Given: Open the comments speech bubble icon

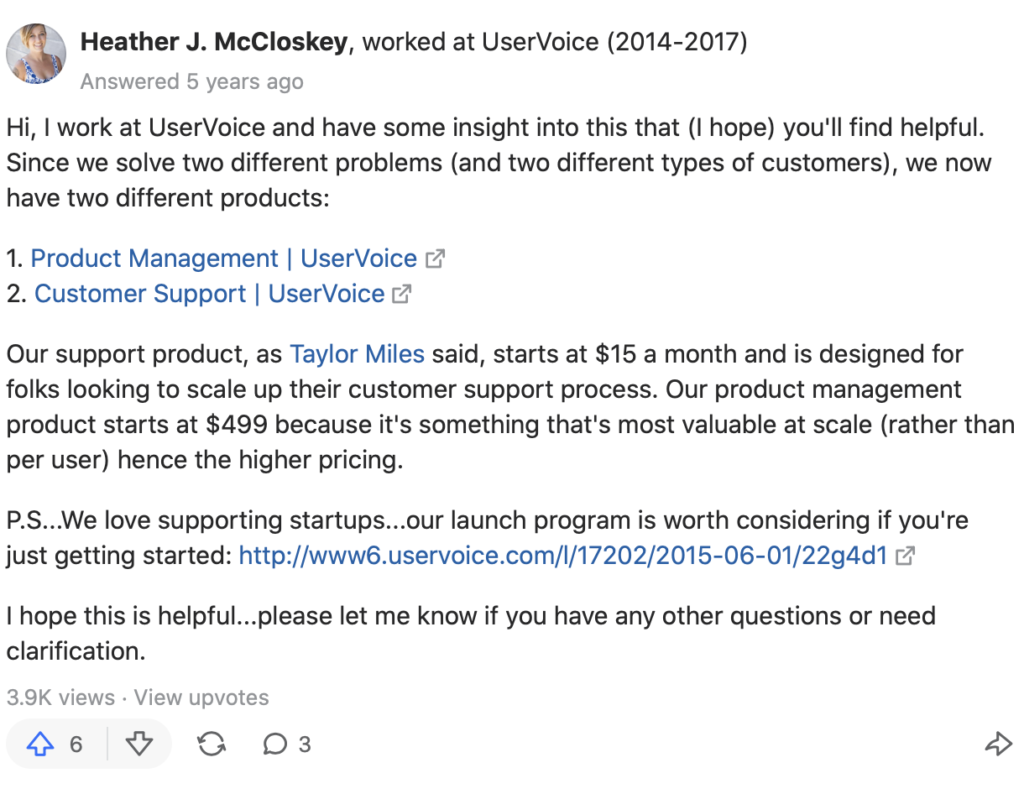Looking at the screenshot, I should point(275,744).
